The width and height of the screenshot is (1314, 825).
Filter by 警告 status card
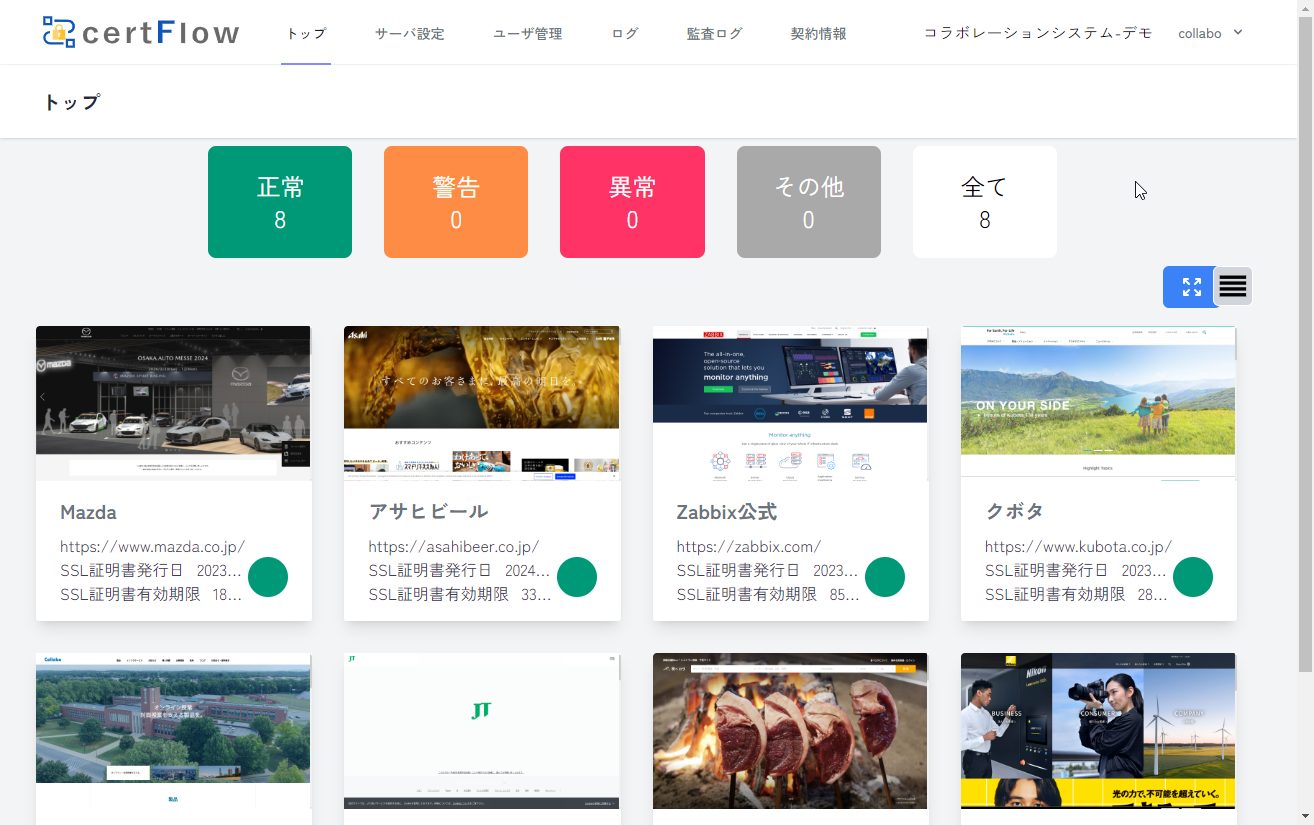456,202
